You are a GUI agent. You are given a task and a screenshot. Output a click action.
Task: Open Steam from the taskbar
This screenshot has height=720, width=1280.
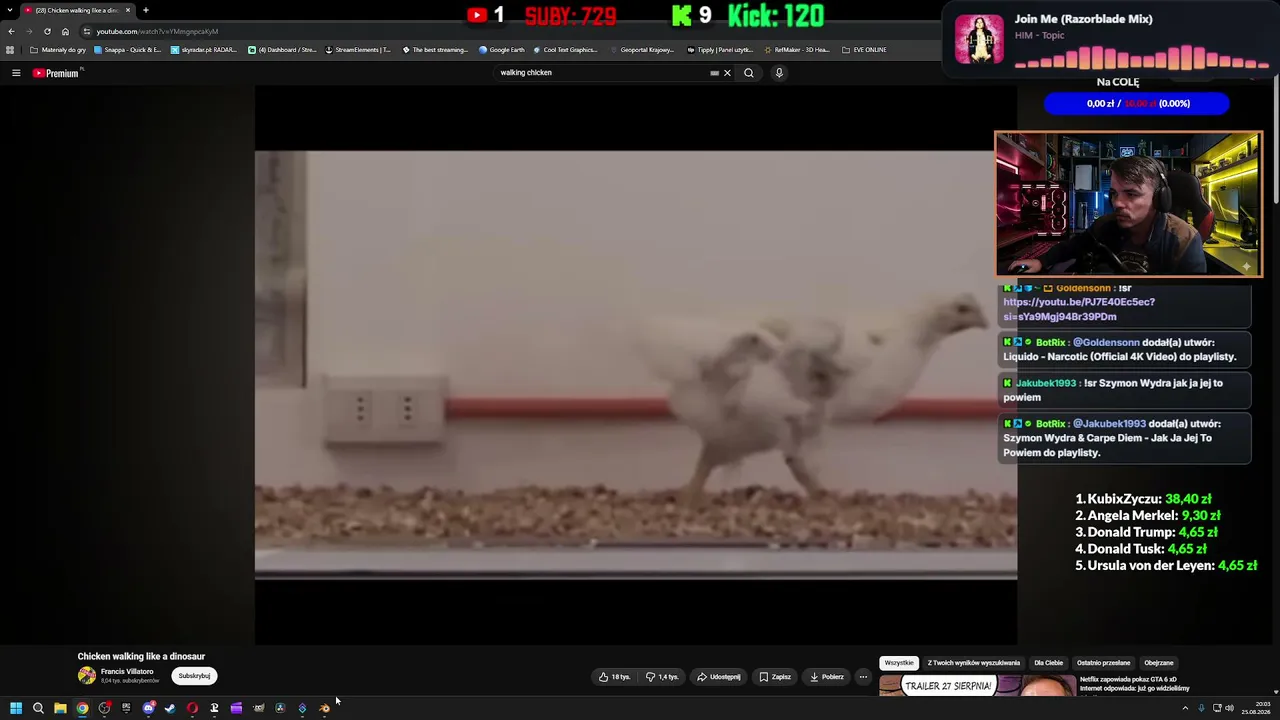point(170,708)
